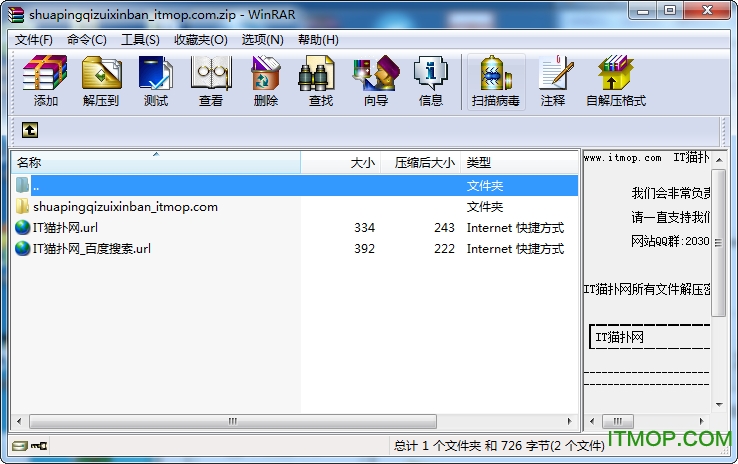Run Virus Scan (扫描病毒) icon
738x464 pixels.
pyautogui.click(x=496, y=81)
